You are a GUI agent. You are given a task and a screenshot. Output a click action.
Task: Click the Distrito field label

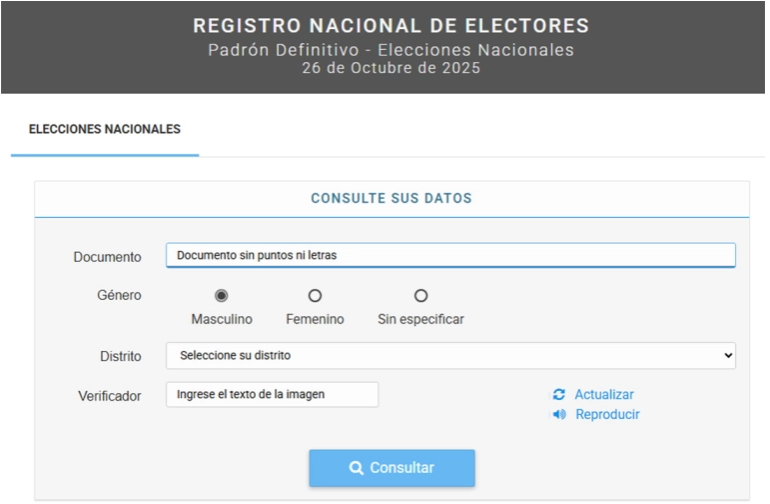[120, 356]
